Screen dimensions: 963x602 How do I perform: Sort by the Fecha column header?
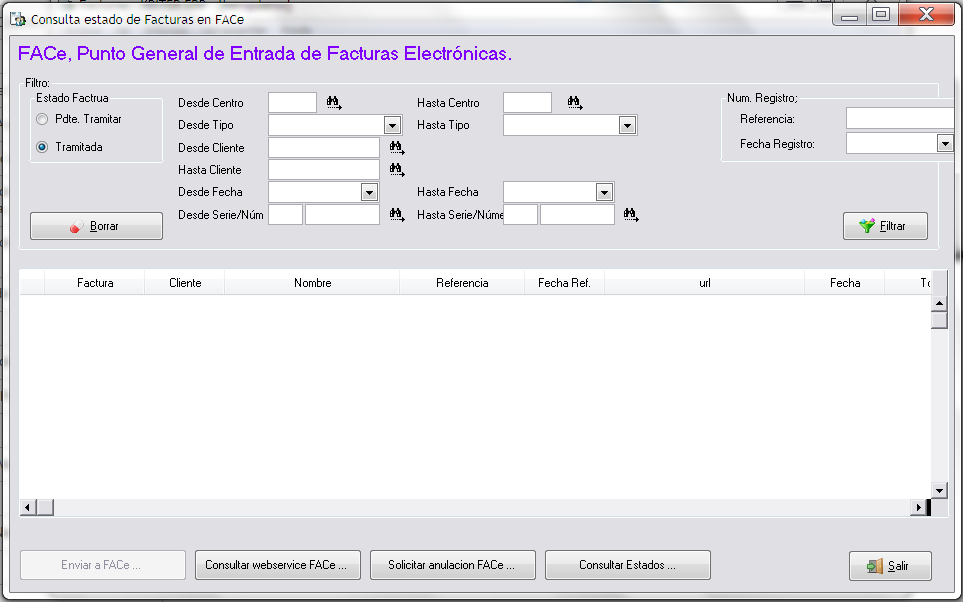844,283
